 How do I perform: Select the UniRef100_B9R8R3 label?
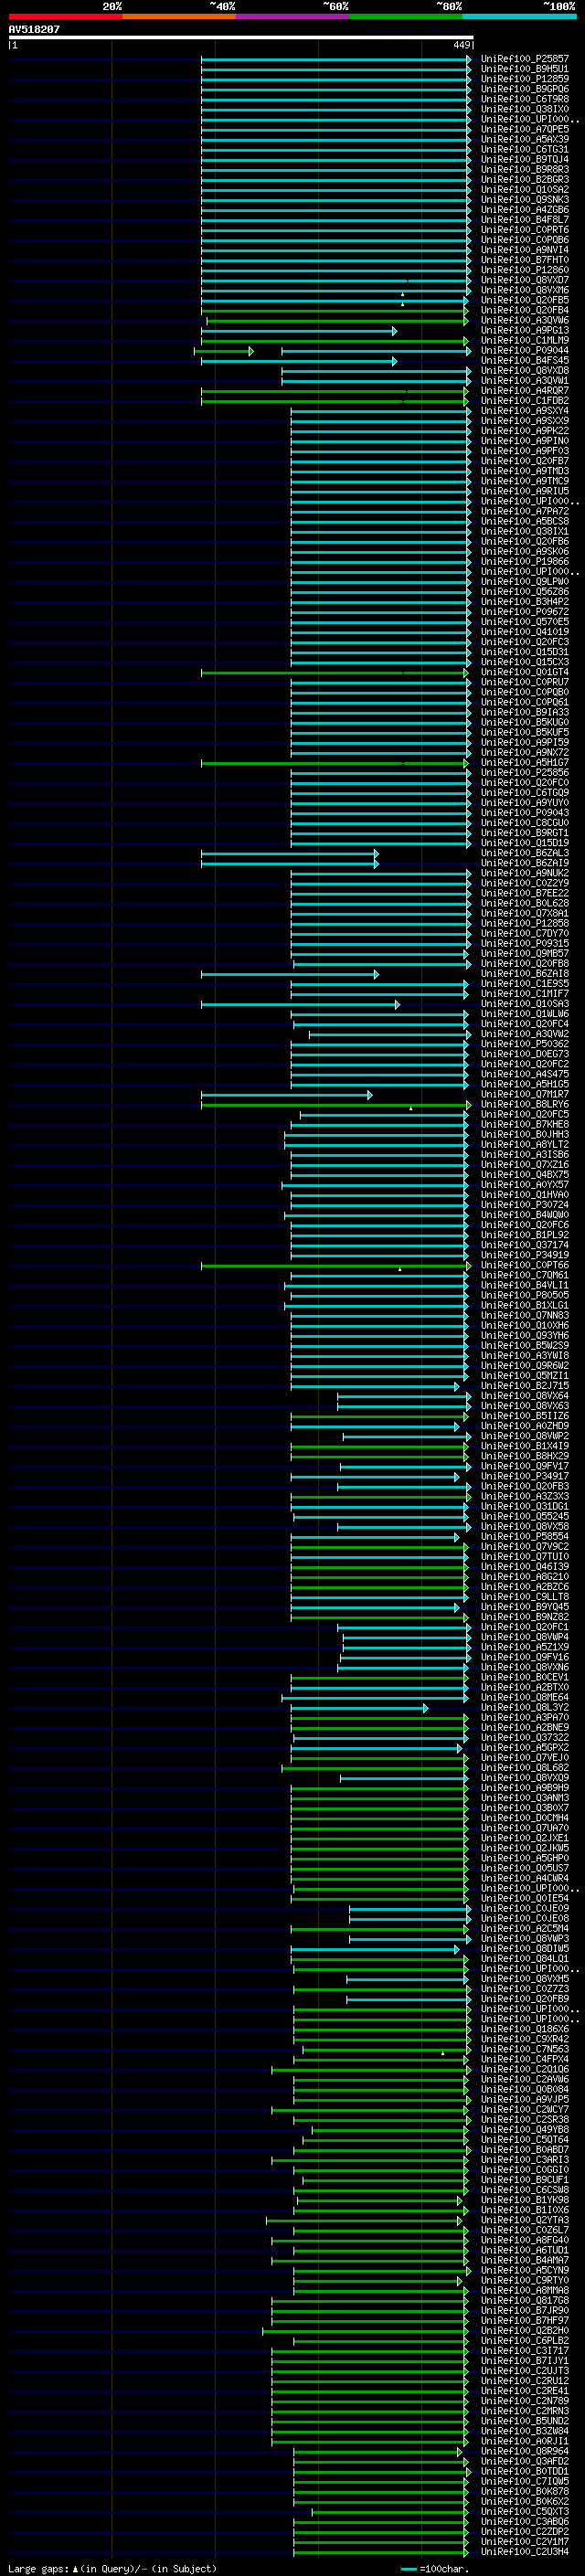pos(525,169)
